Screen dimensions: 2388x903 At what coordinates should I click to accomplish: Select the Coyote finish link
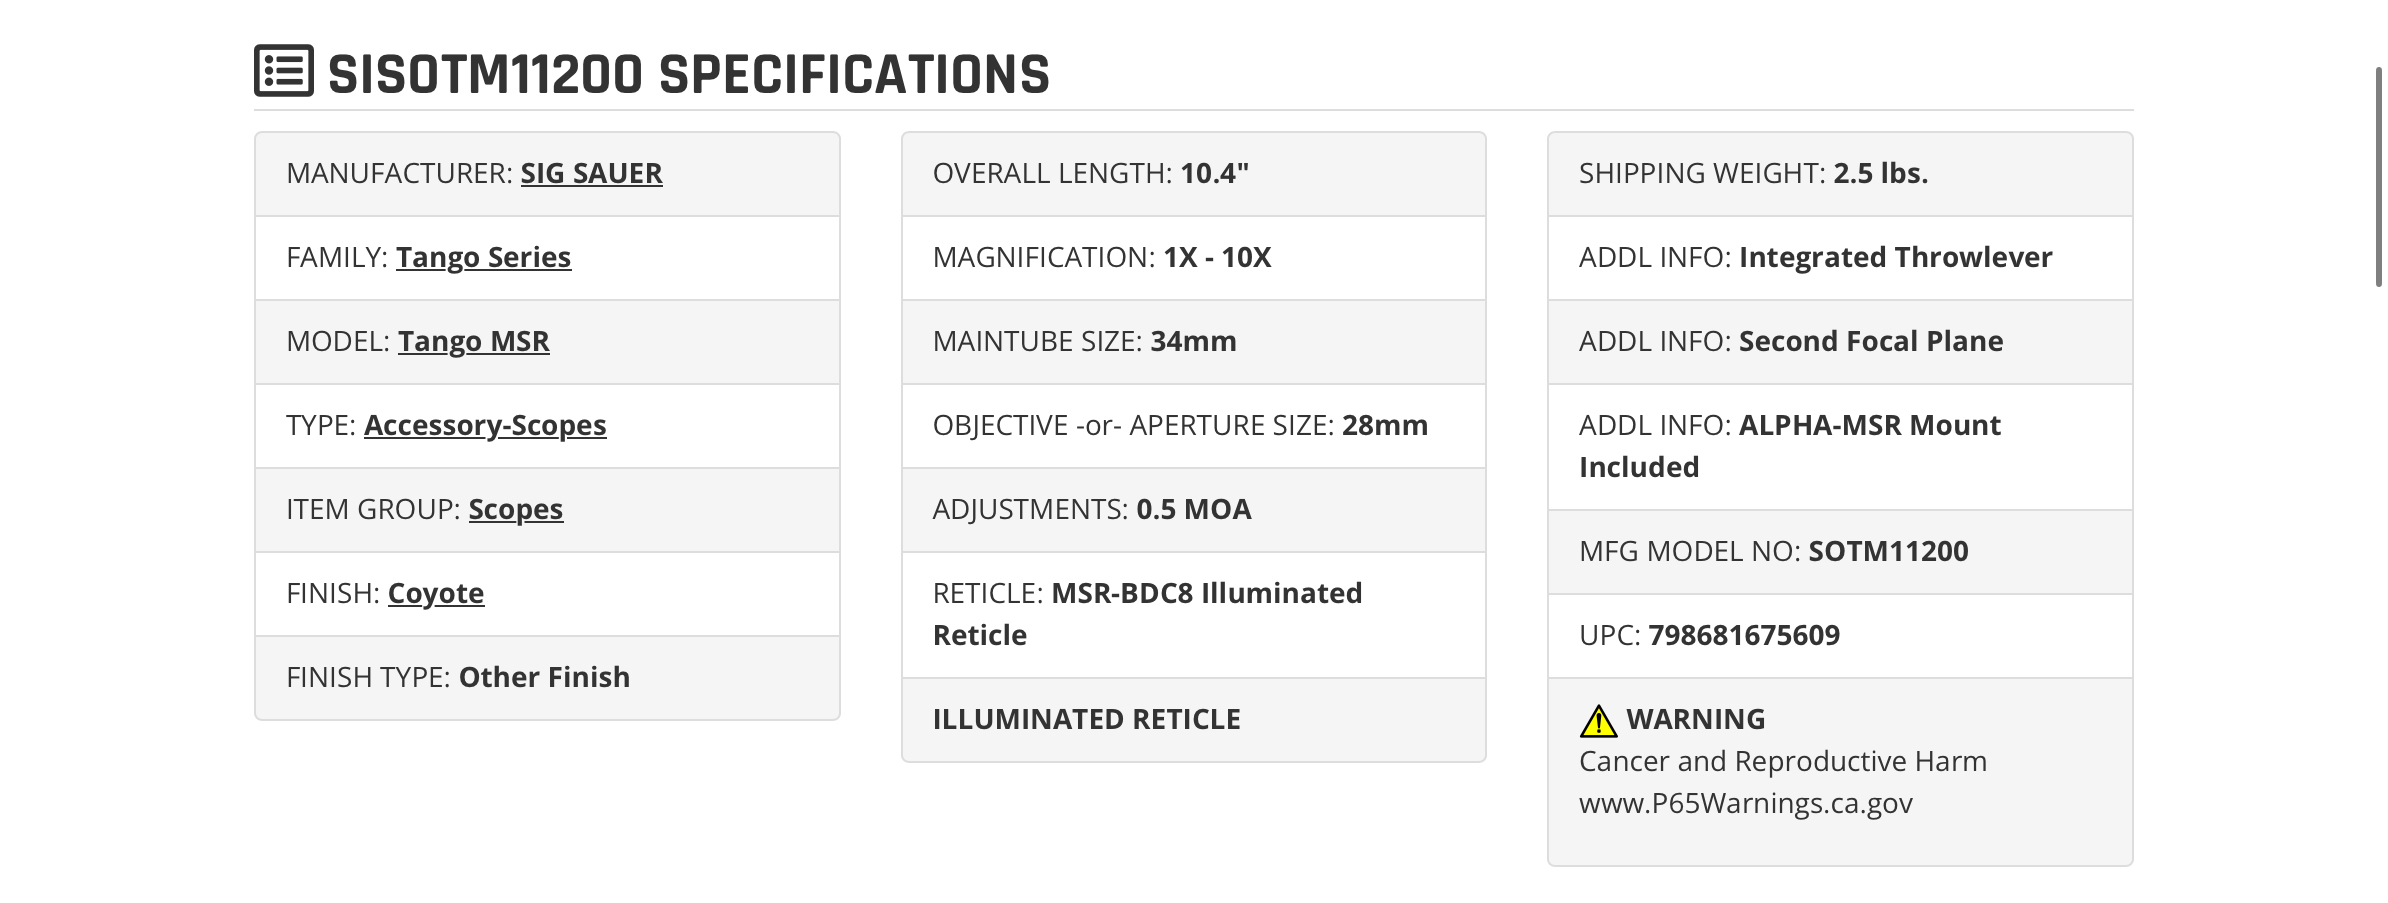[436, 593]
